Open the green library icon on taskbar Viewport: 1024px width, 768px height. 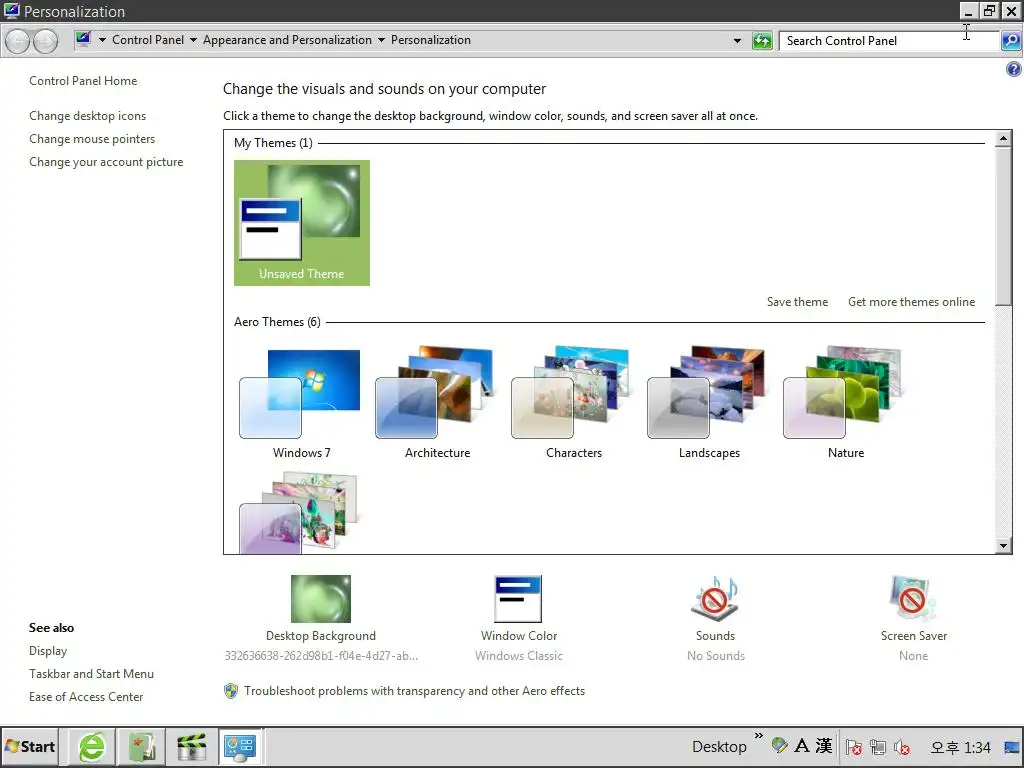click(x=142, y=746)
